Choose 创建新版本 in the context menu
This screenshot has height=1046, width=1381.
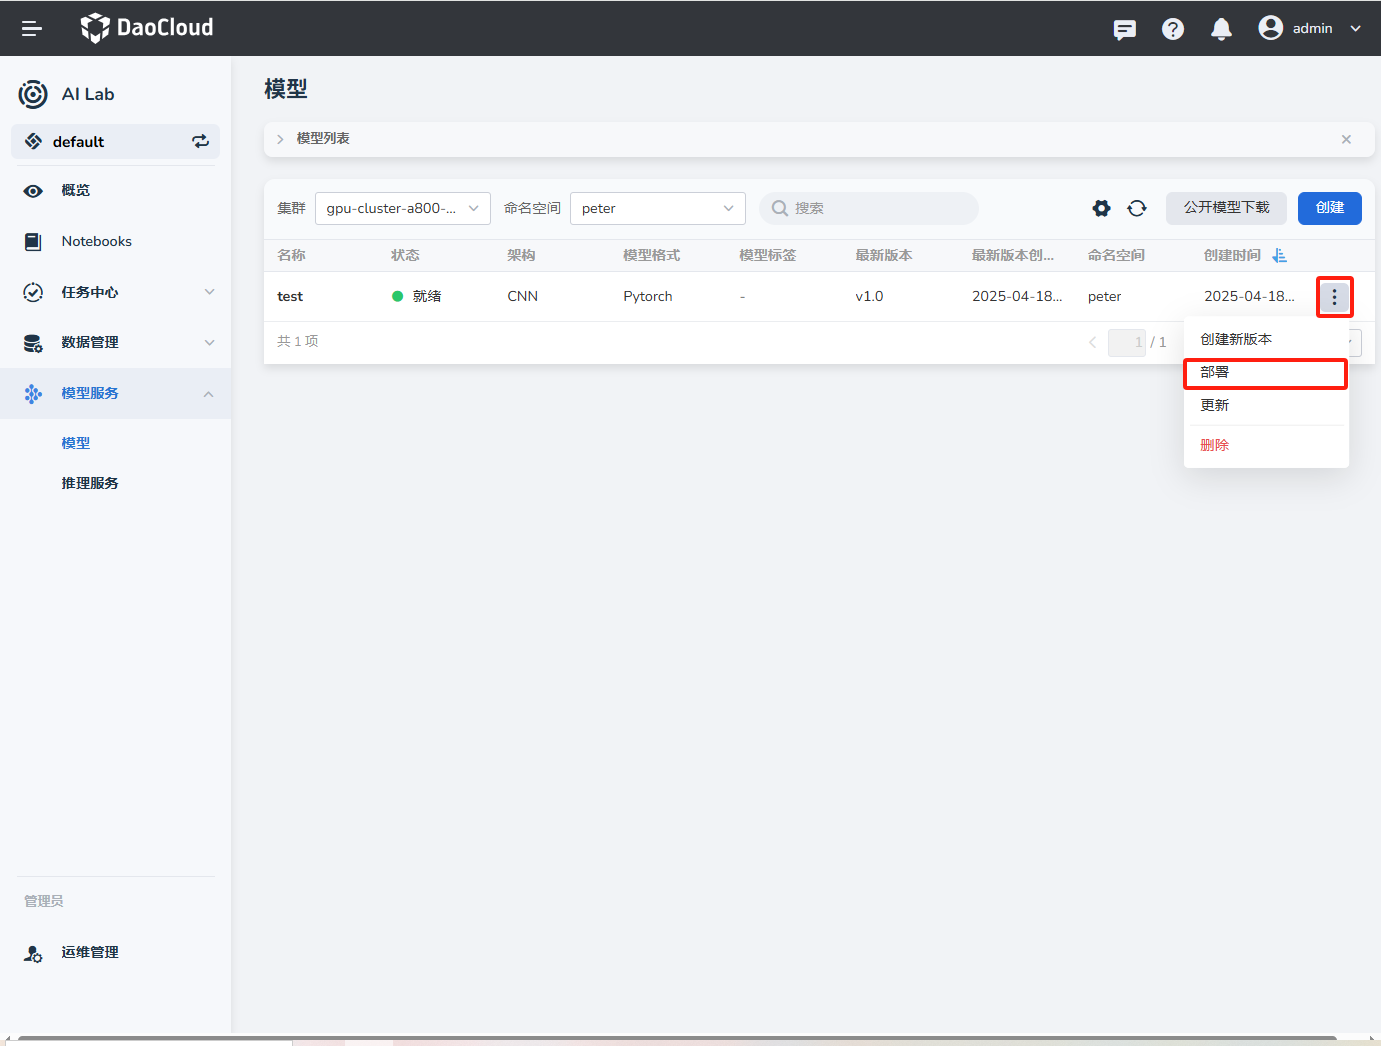click(x=1236, y=339)
